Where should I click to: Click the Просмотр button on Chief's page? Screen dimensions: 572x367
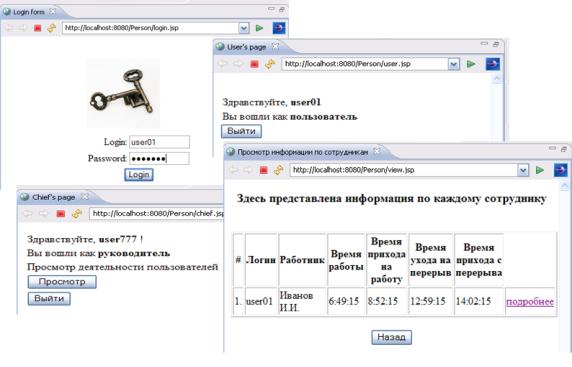coord(62,282)
